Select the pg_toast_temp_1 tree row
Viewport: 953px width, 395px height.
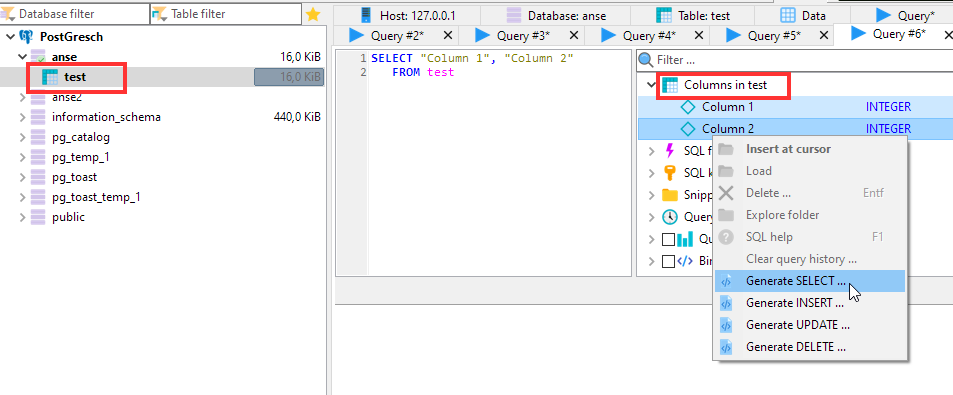pyautogui.click(x=163, y=198)
